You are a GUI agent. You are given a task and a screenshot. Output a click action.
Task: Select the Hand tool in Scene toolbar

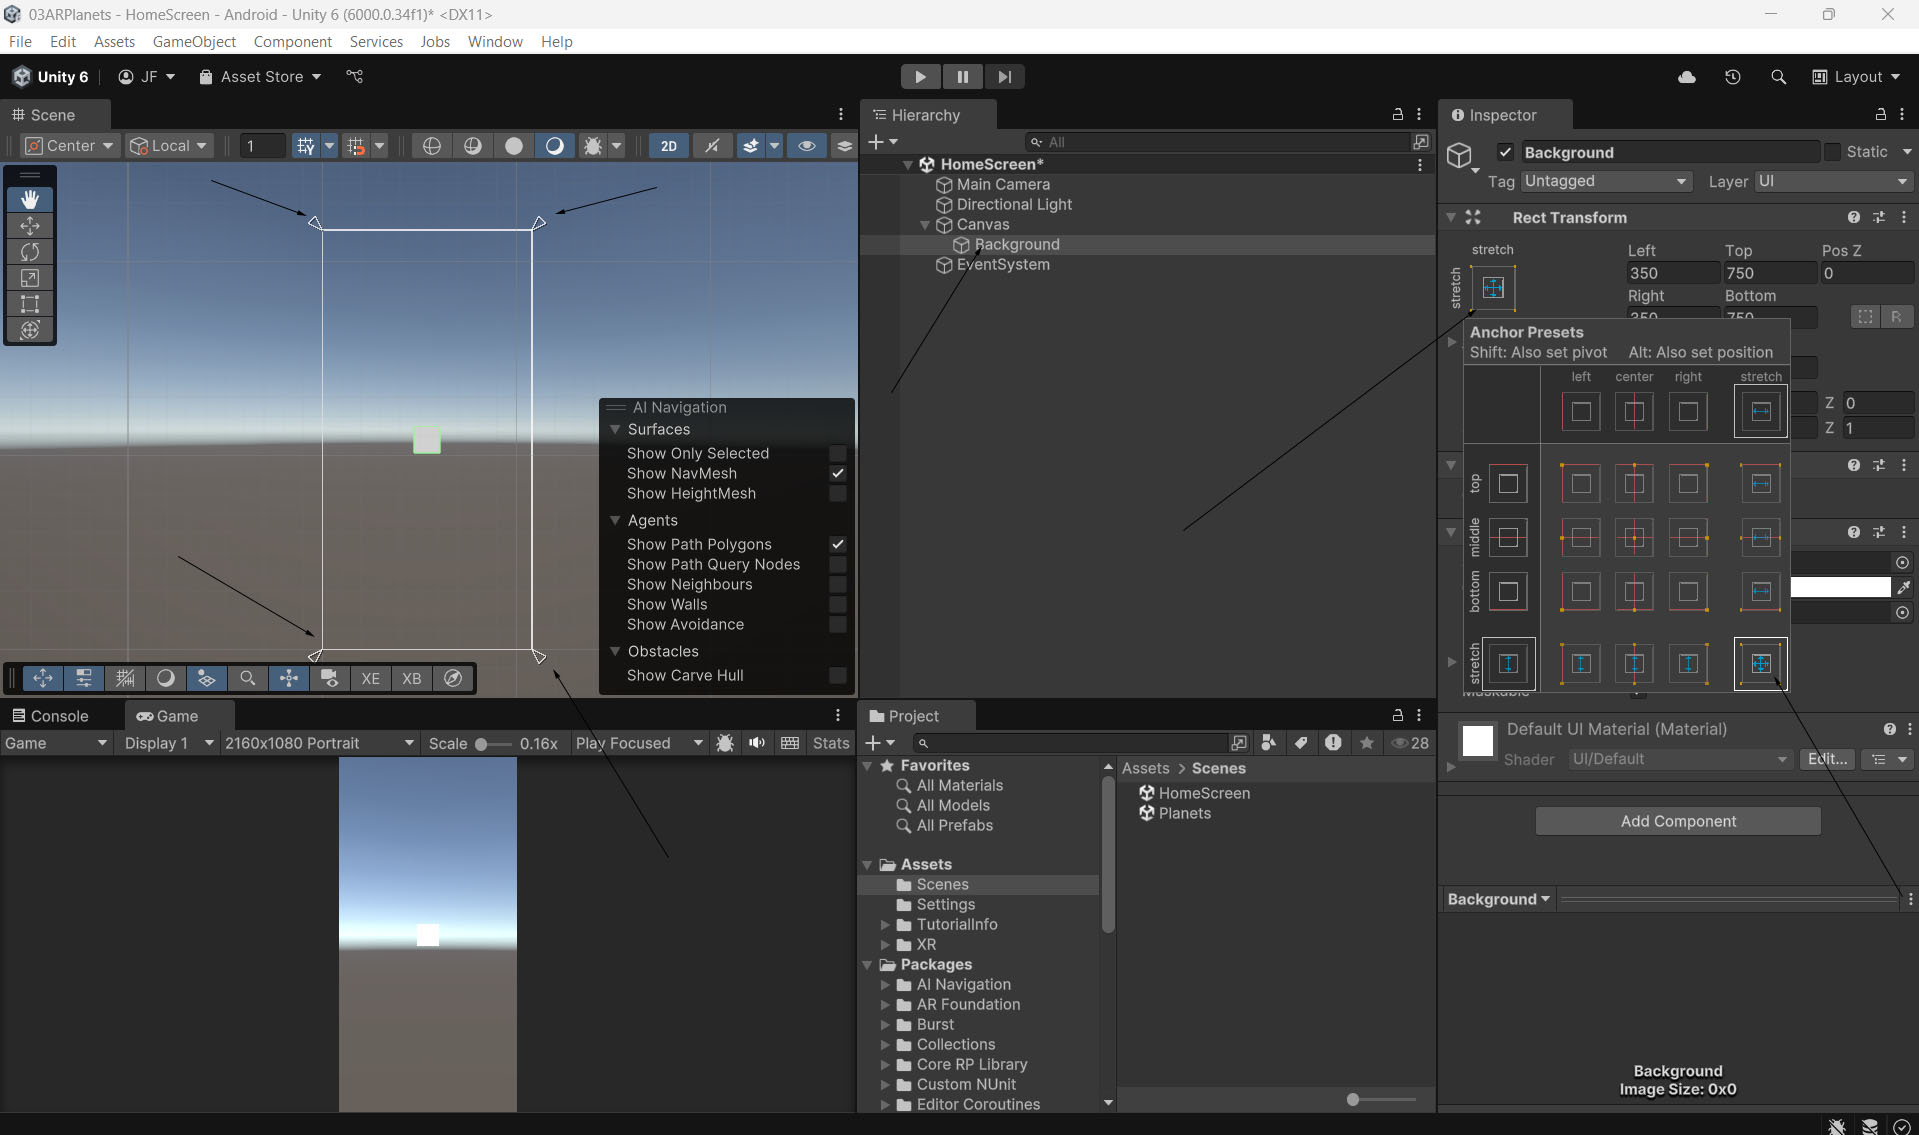coord(30,199)
